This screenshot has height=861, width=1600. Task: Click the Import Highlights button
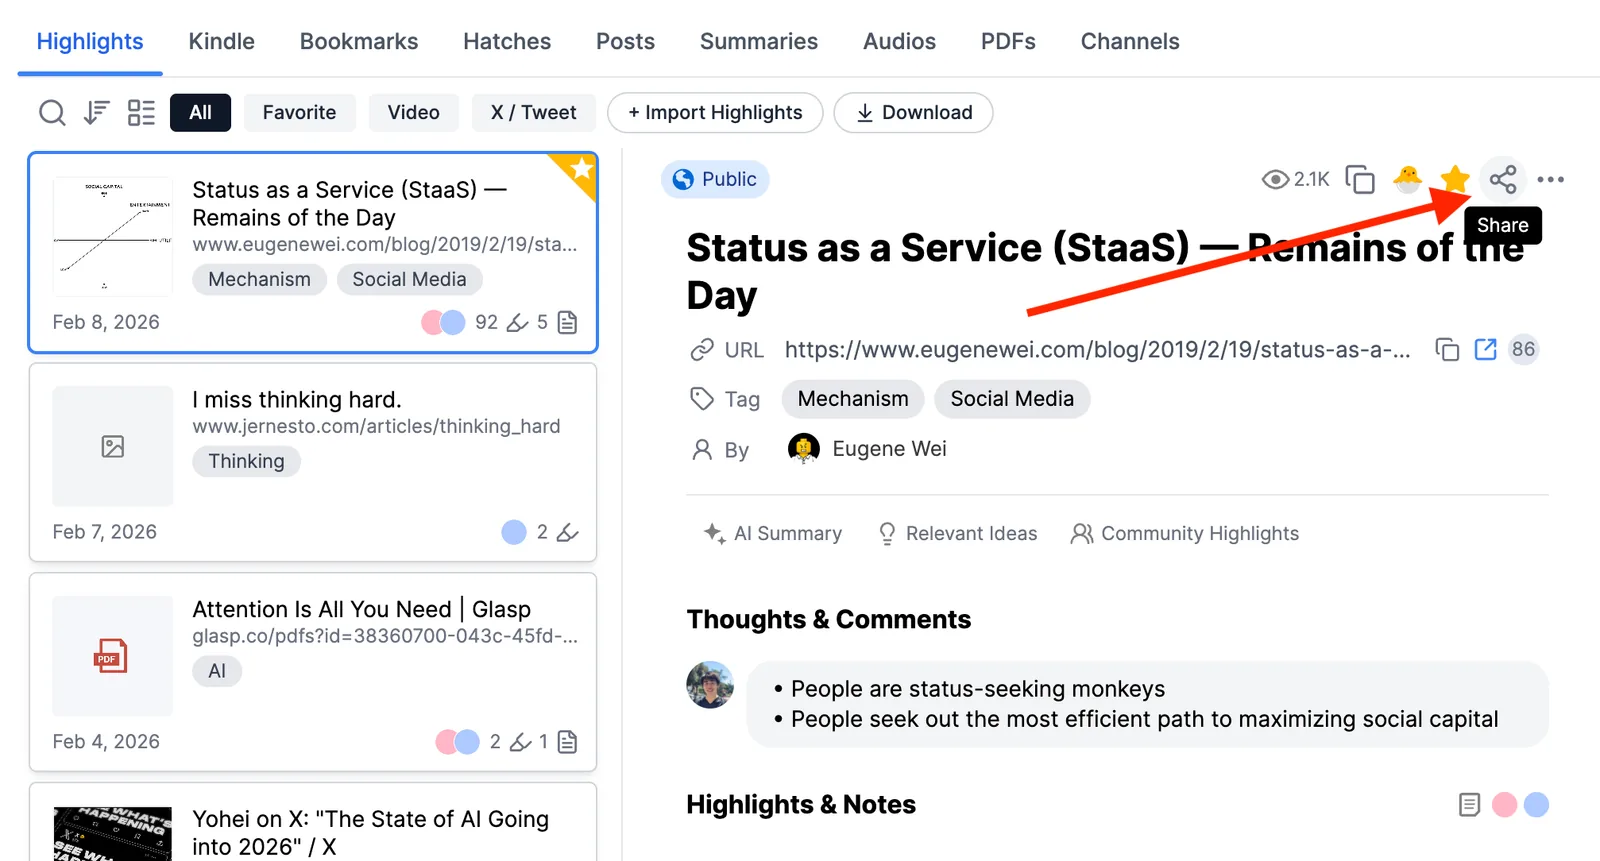tap(715, 113)
